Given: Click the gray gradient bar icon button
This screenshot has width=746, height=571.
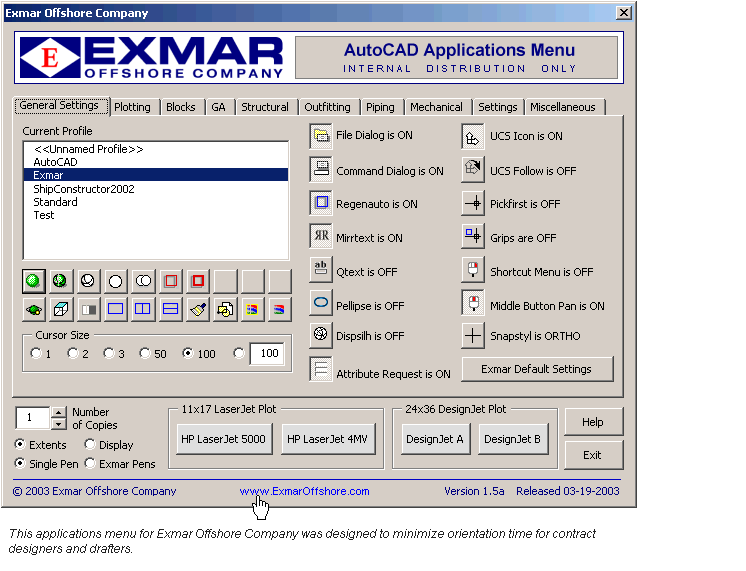Looking at the screenshot, I should [88, 310].
